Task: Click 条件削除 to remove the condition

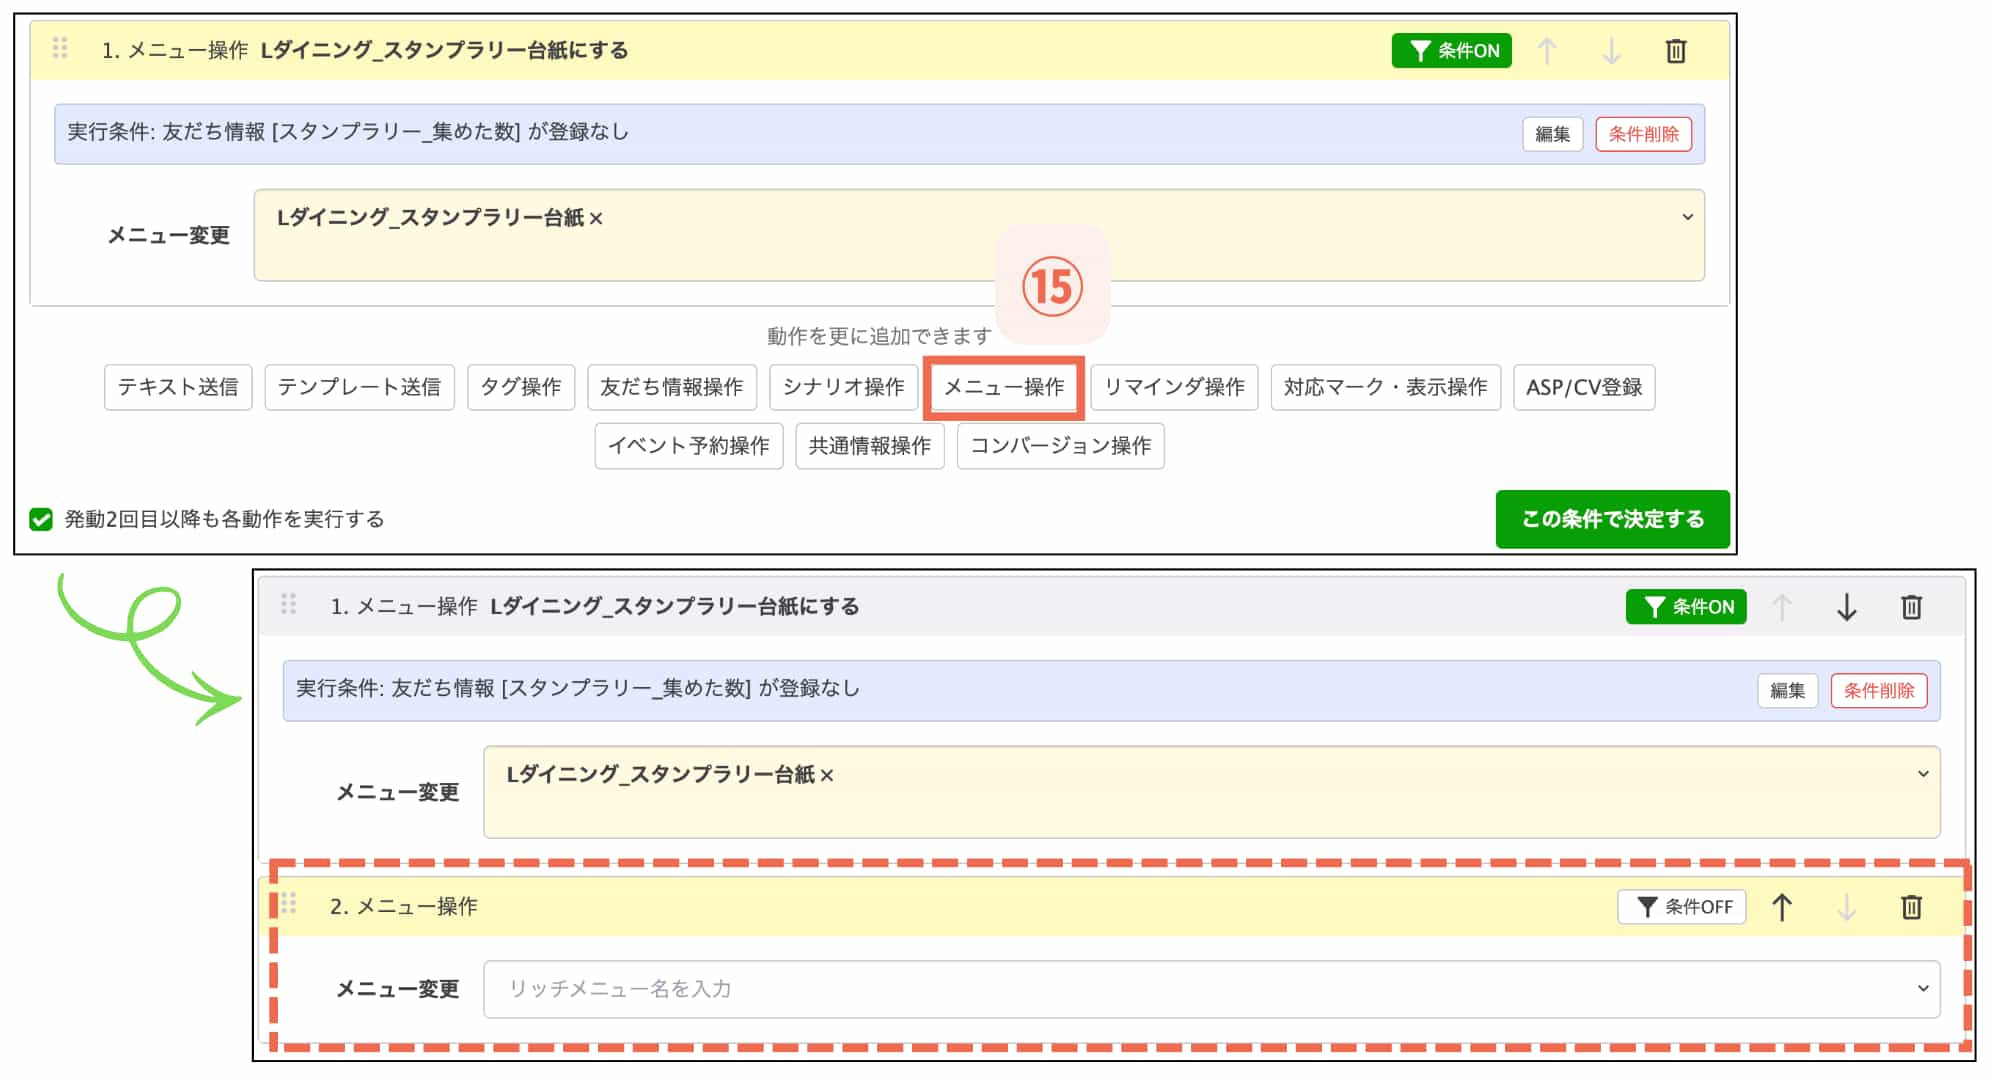Action: pos(1644,134)
